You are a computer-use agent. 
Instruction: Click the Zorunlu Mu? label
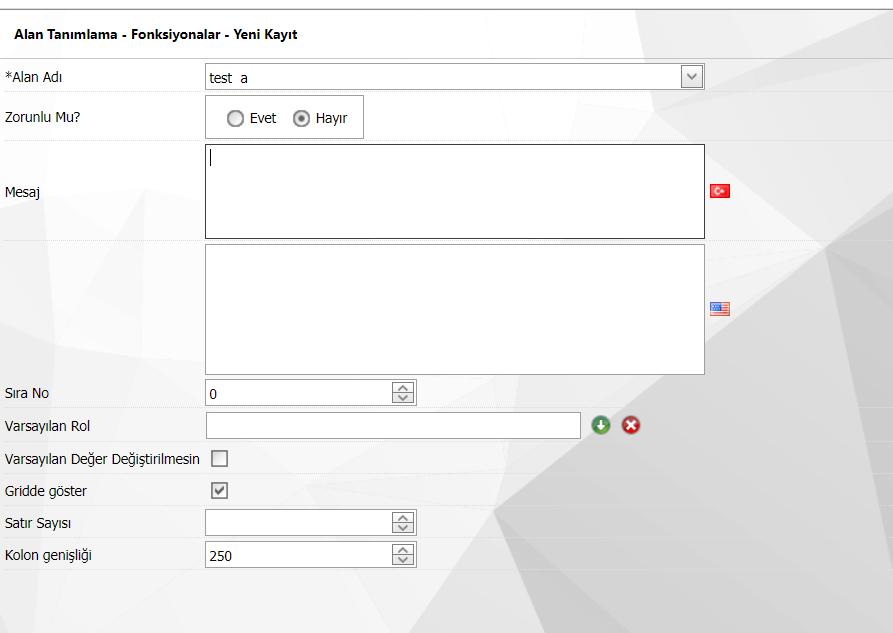43,117
